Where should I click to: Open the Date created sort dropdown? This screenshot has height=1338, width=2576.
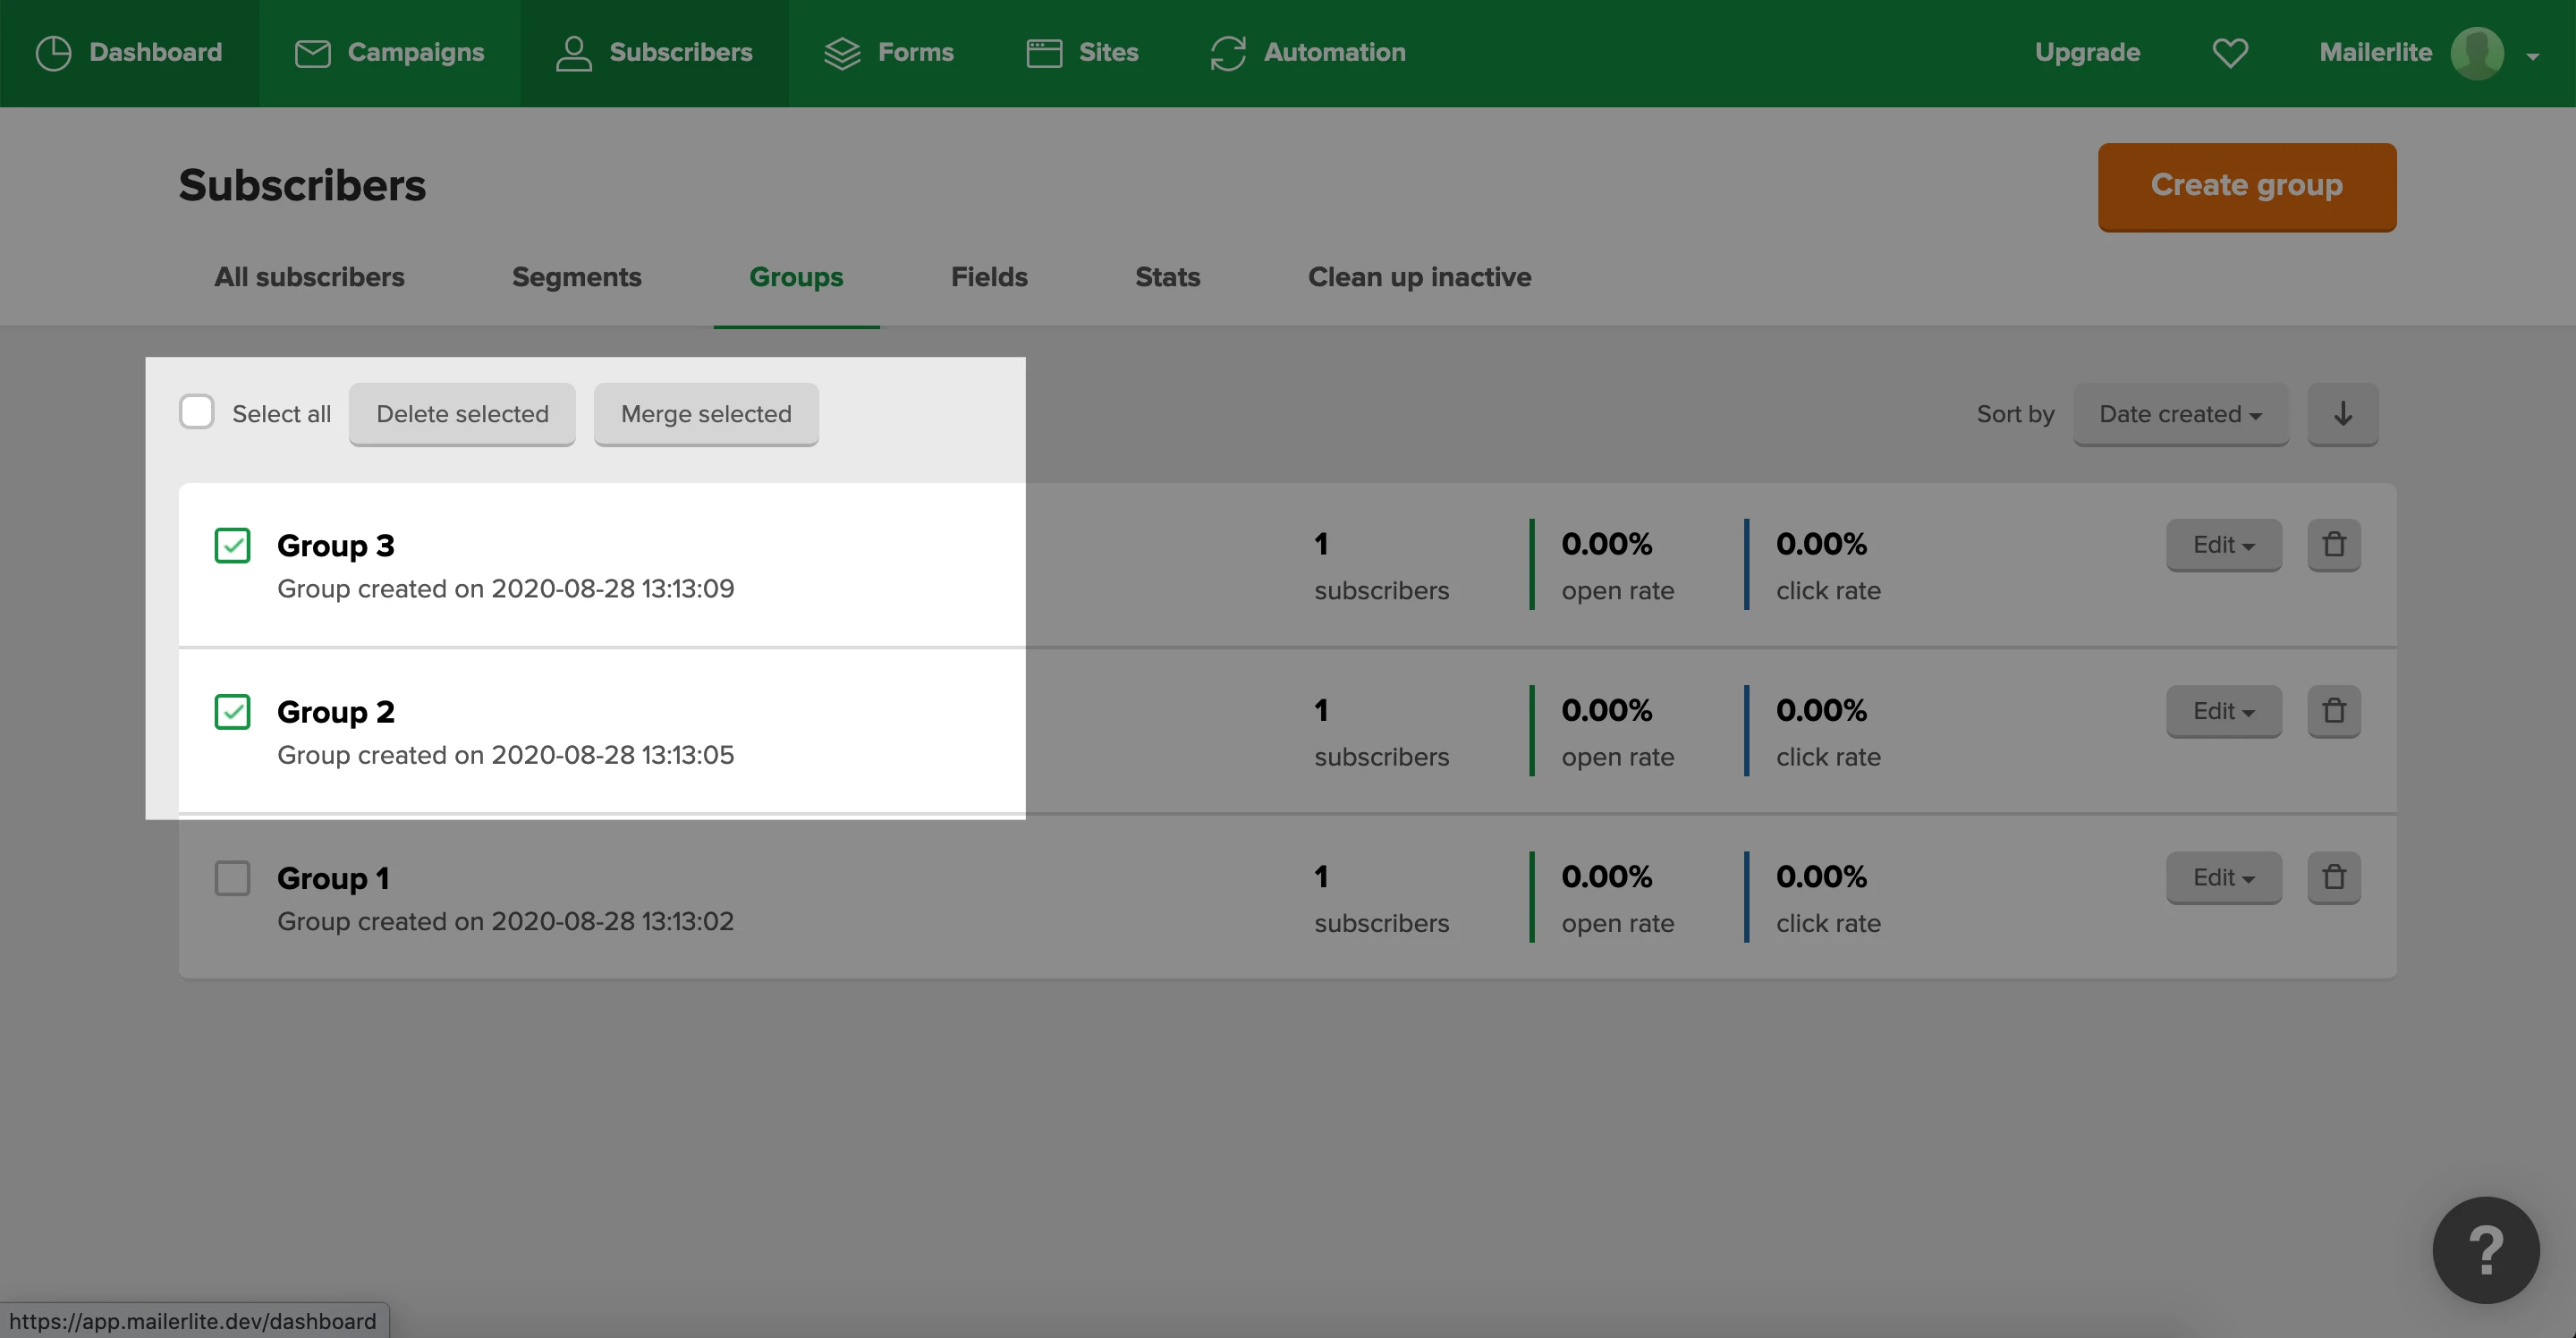coord(2180,414)
